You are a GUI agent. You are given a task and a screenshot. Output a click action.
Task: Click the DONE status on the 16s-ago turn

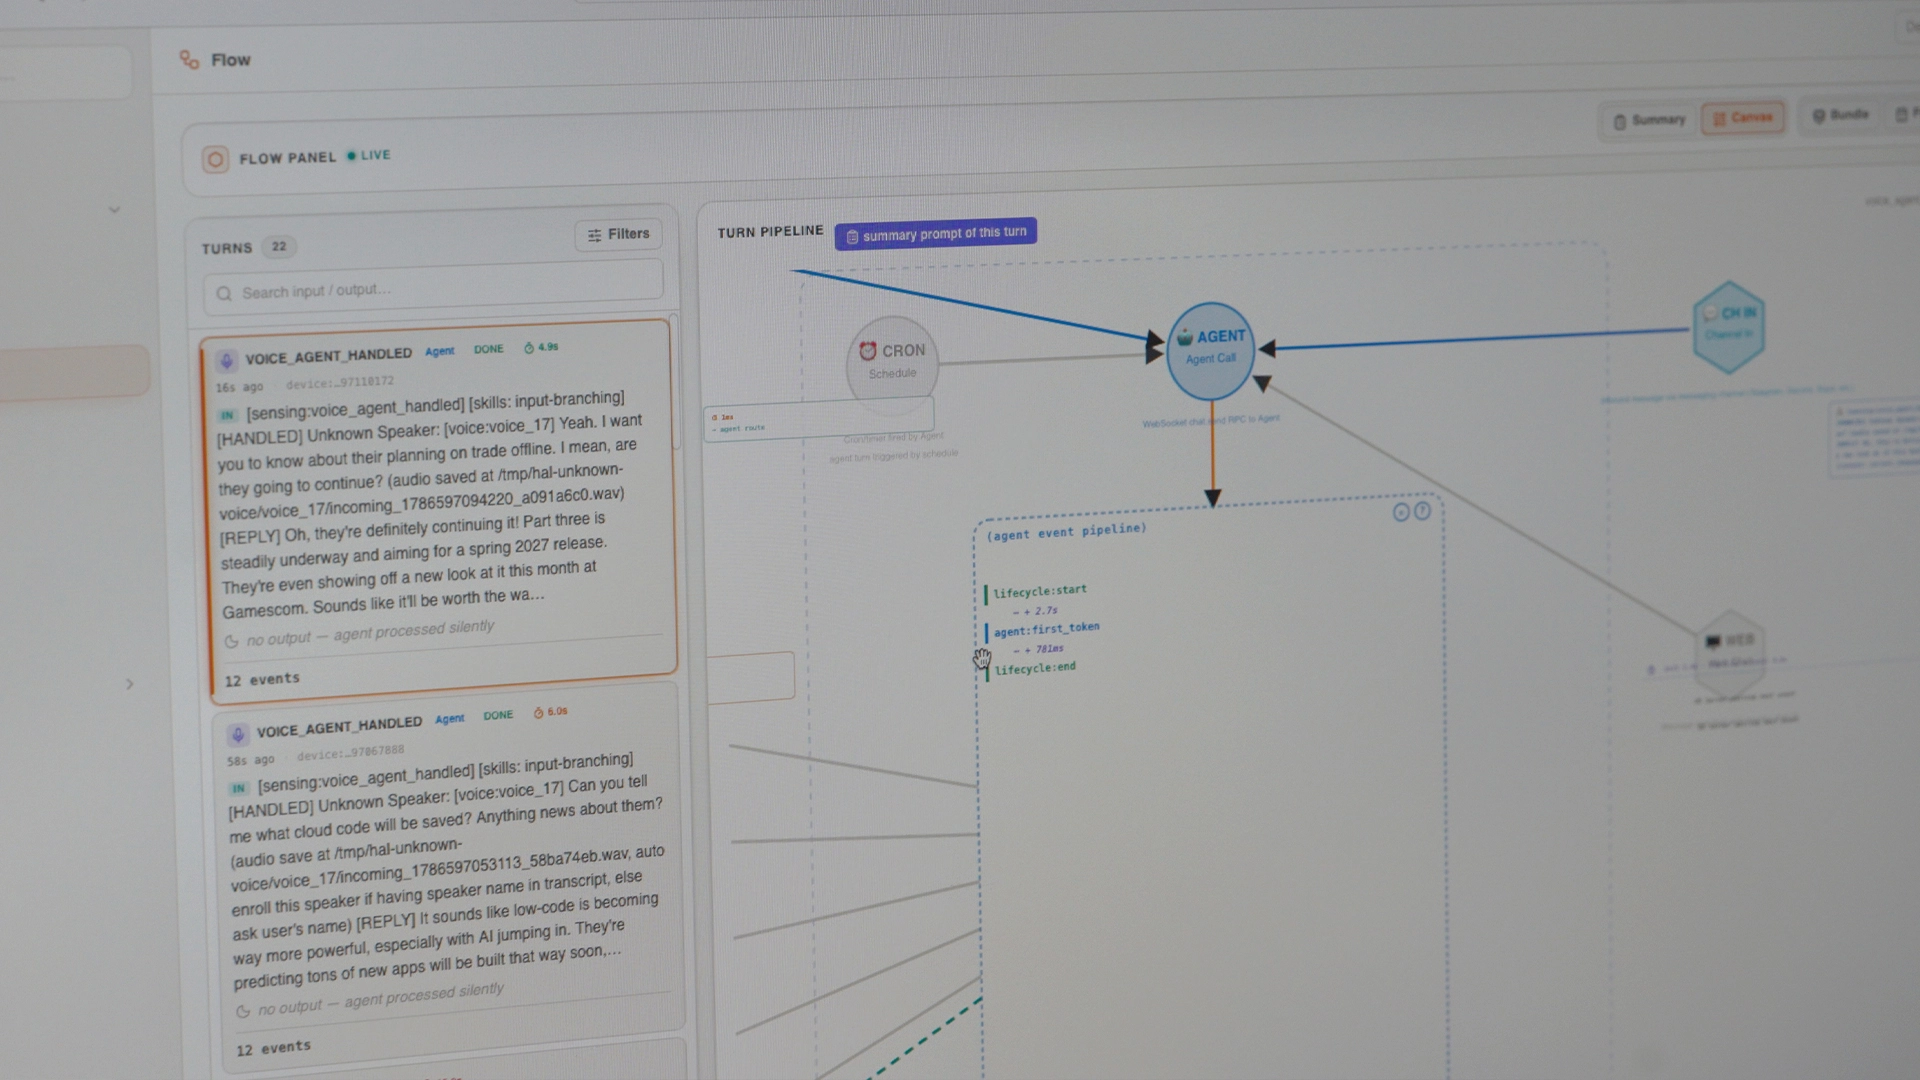tap(489, 349)
